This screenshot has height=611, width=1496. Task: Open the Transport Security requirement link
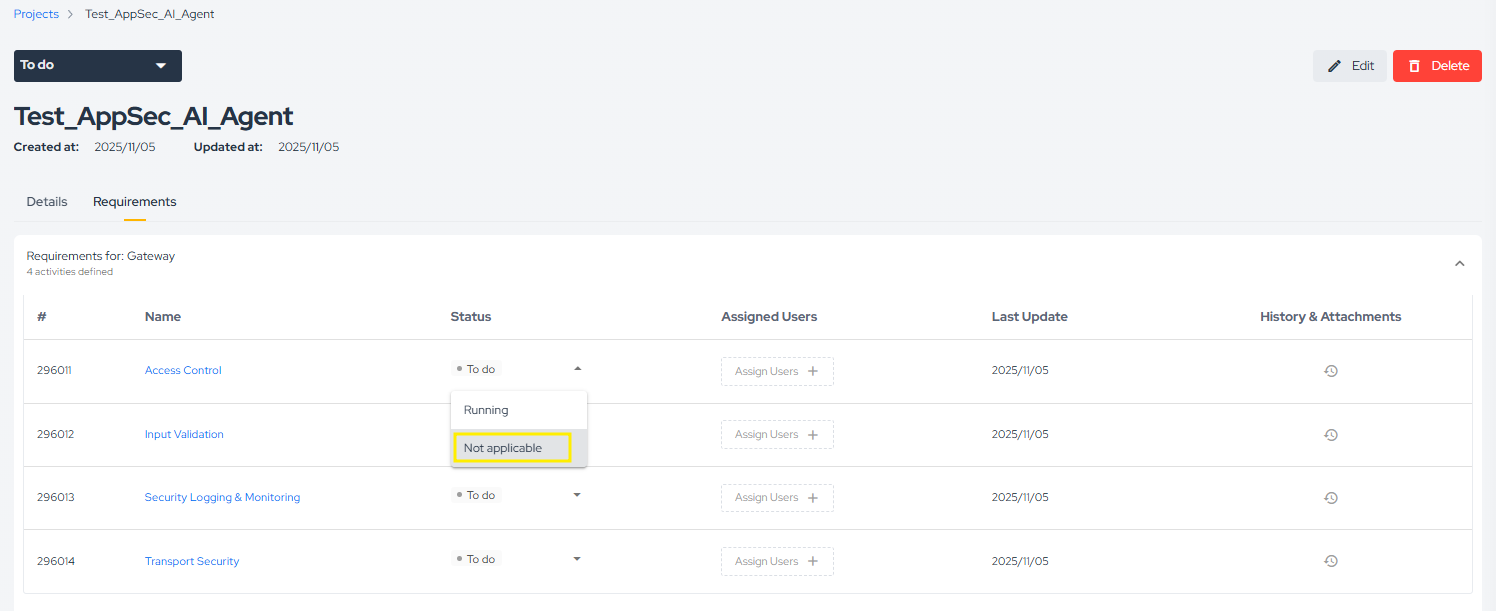click(192, 562)
